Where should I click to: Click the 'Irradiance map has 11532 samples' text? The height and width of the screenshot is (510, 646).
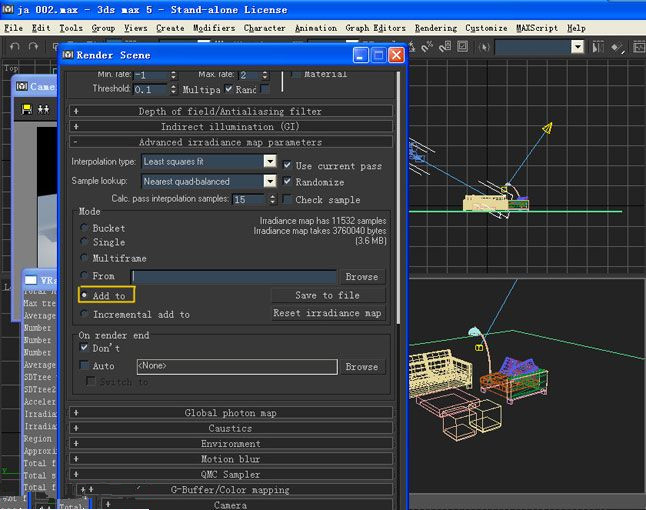(x=323, y=221)
